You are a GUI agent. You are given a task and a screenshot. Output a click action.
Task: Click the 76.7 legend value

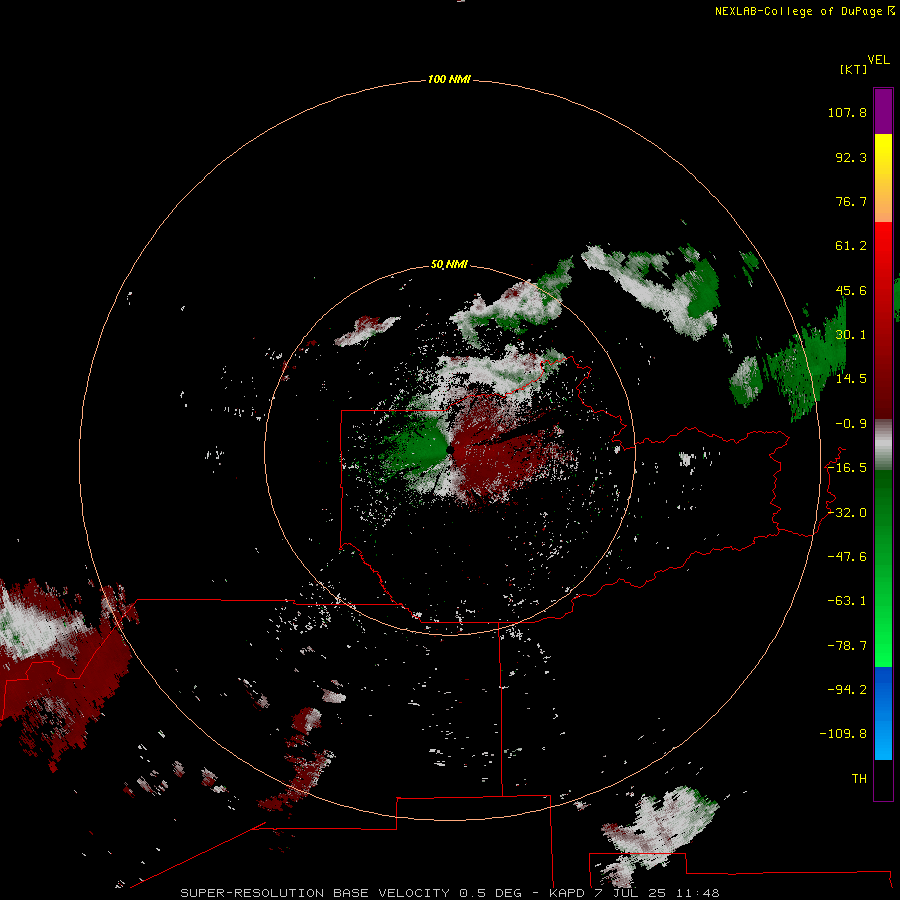click(851, 201)
